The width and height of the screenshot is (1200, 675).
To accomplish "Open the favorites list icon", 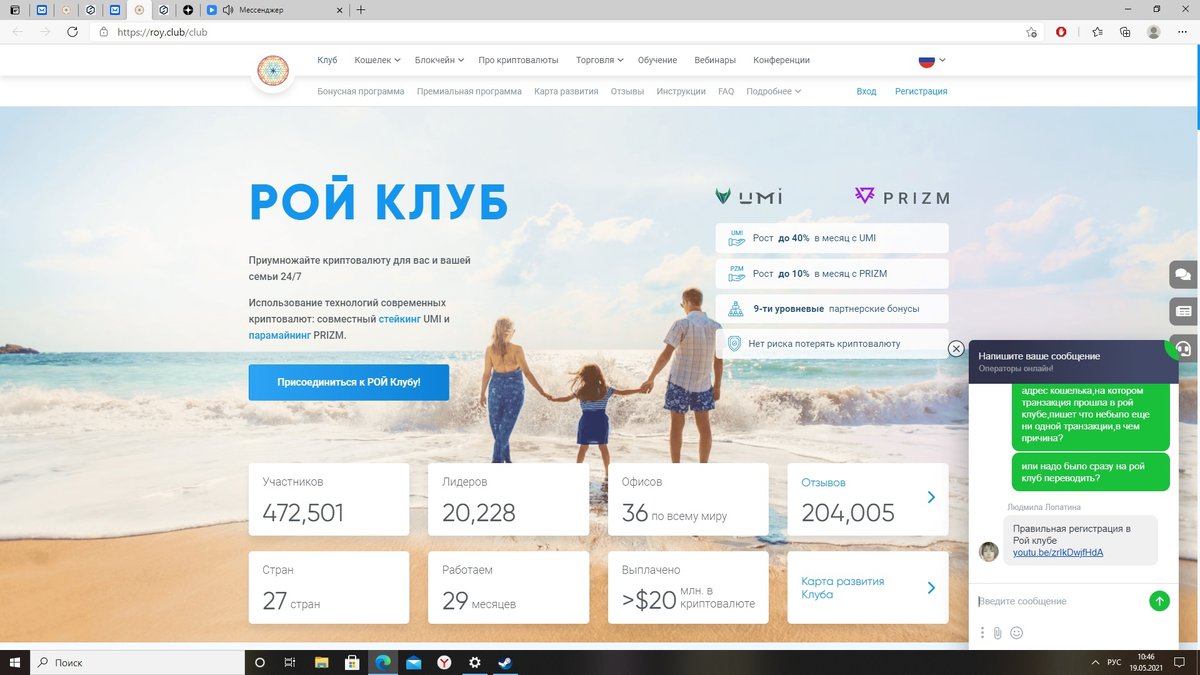I will [1098, 32].
